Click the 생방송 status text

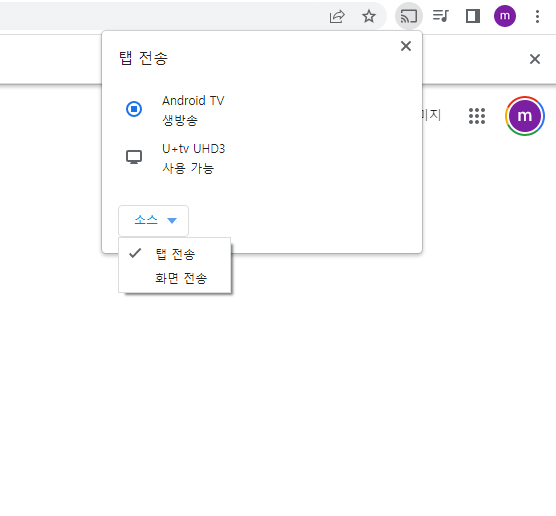[180, 120]
